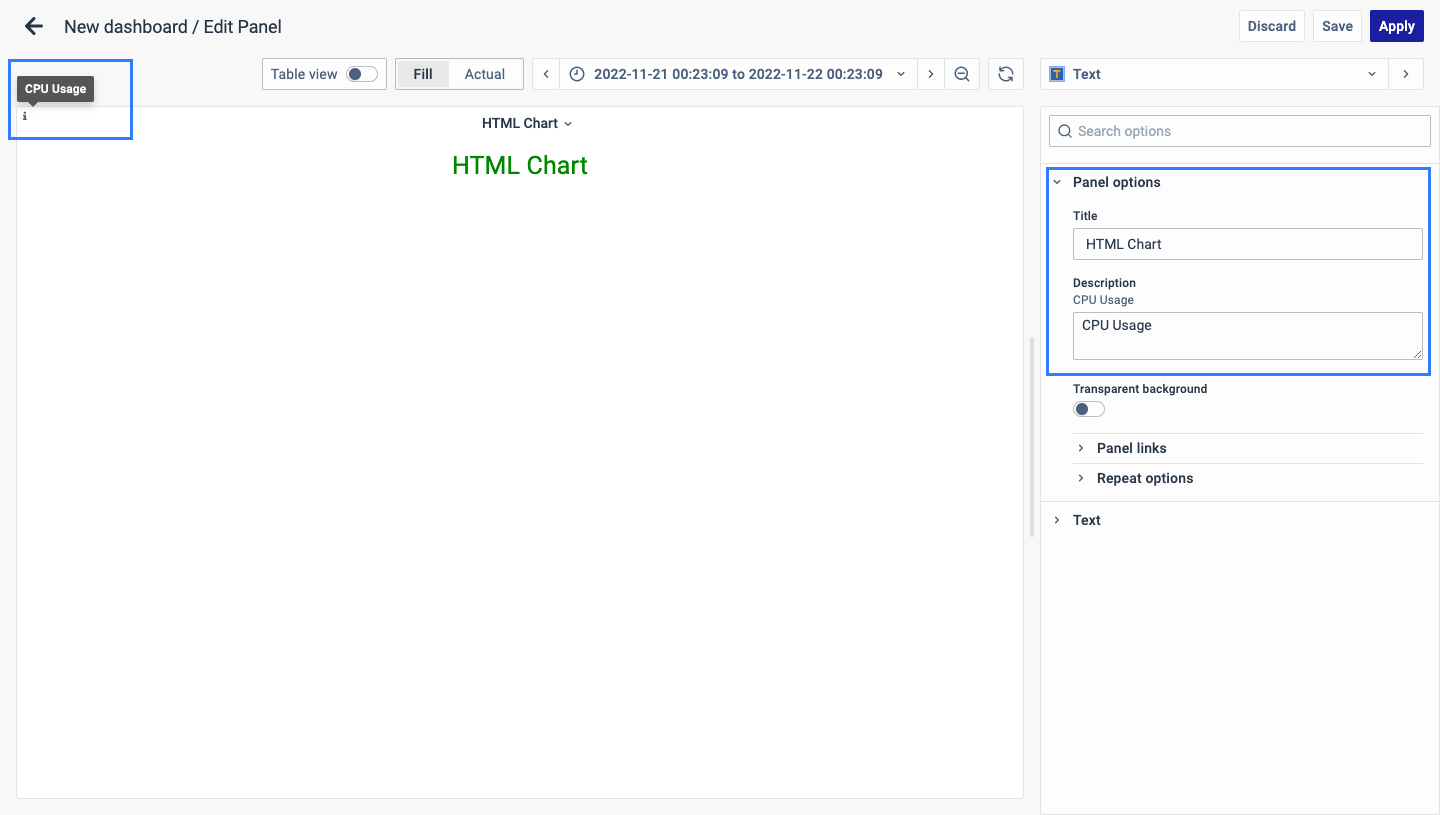1440x815 pixels.
Task: Shift time range forward with right chevron
Action: (x=931, y=74)
